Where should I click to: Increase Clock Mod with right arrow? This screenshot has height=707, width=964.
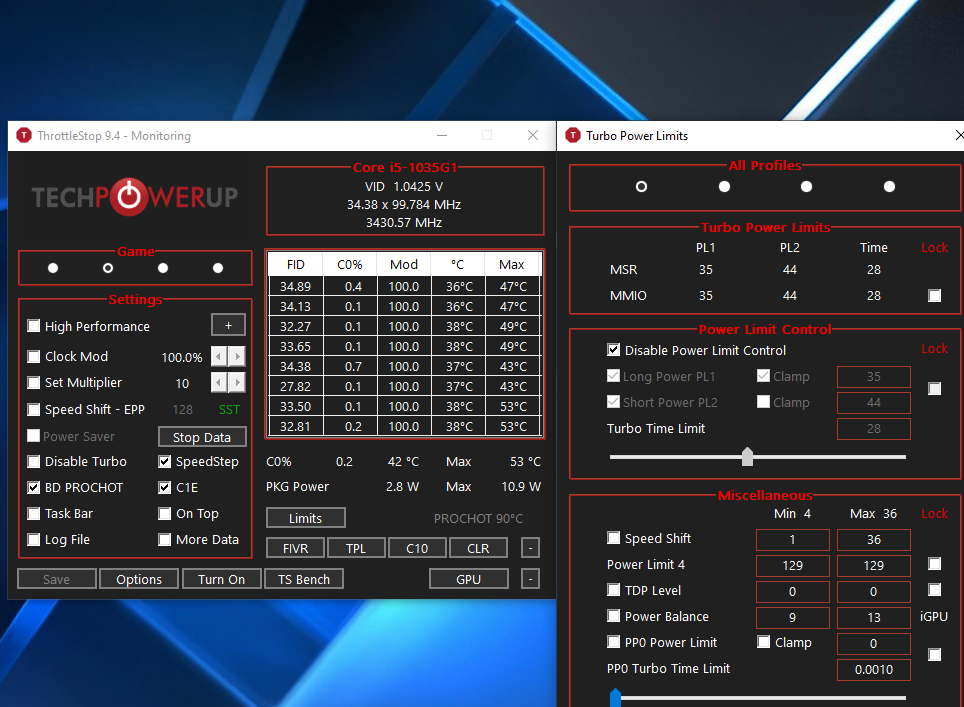coord(237,356)
